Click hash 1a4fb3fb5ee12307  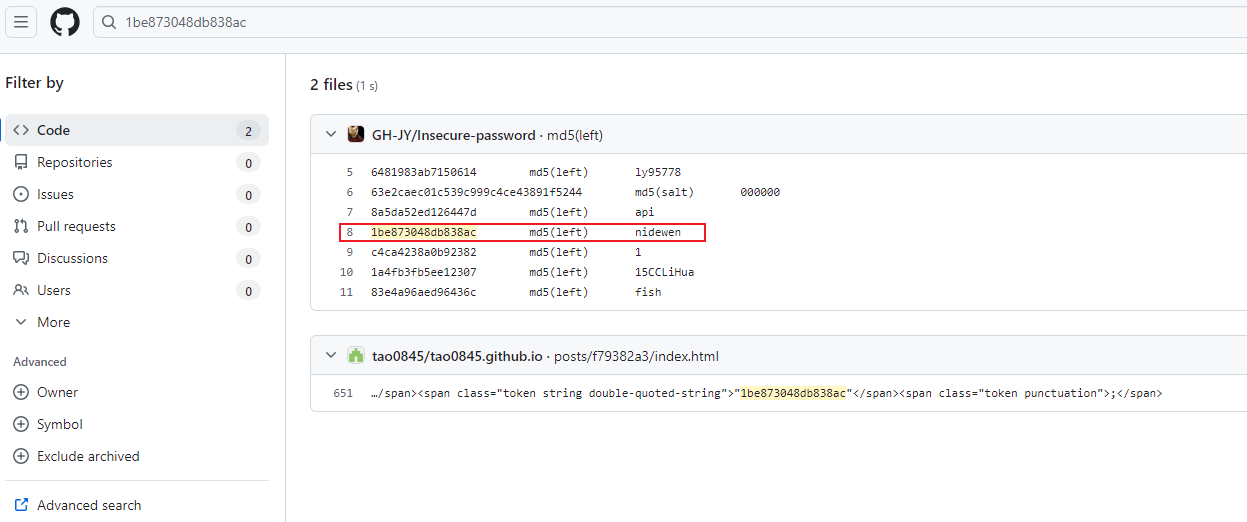coord(424,272)
